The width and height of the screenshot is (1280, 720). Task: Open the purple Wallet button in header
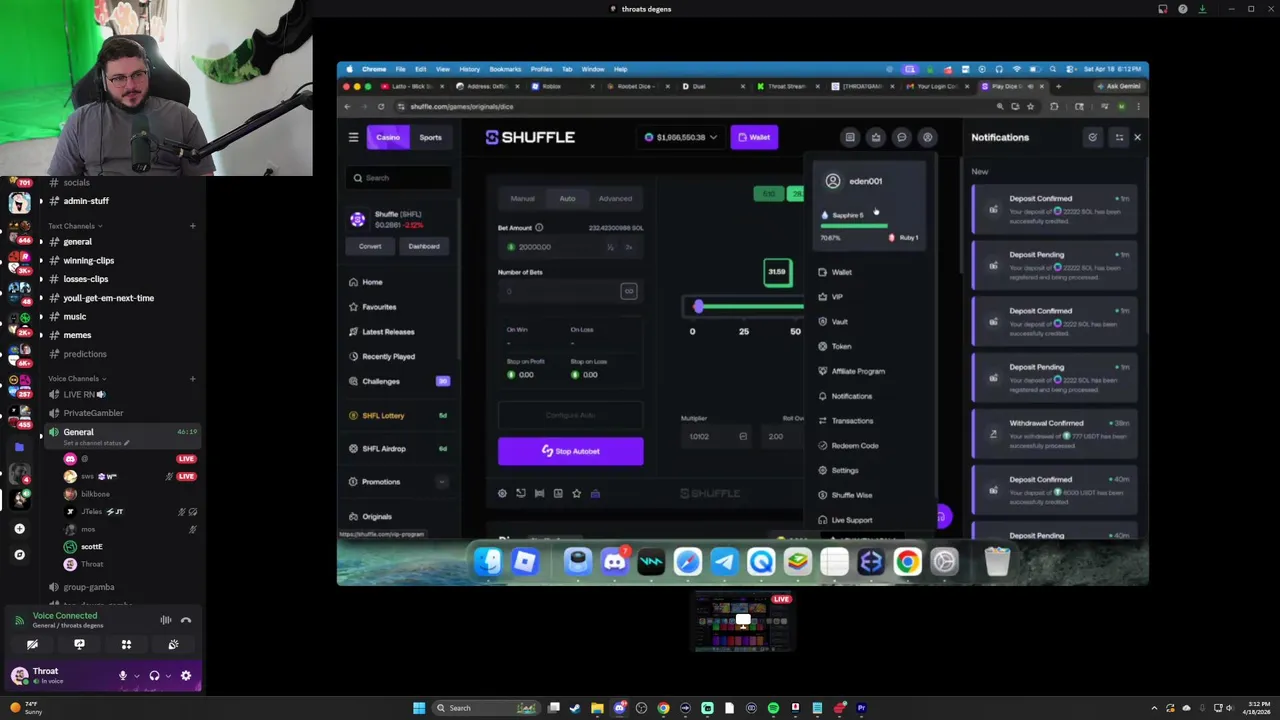pos(754,137)
